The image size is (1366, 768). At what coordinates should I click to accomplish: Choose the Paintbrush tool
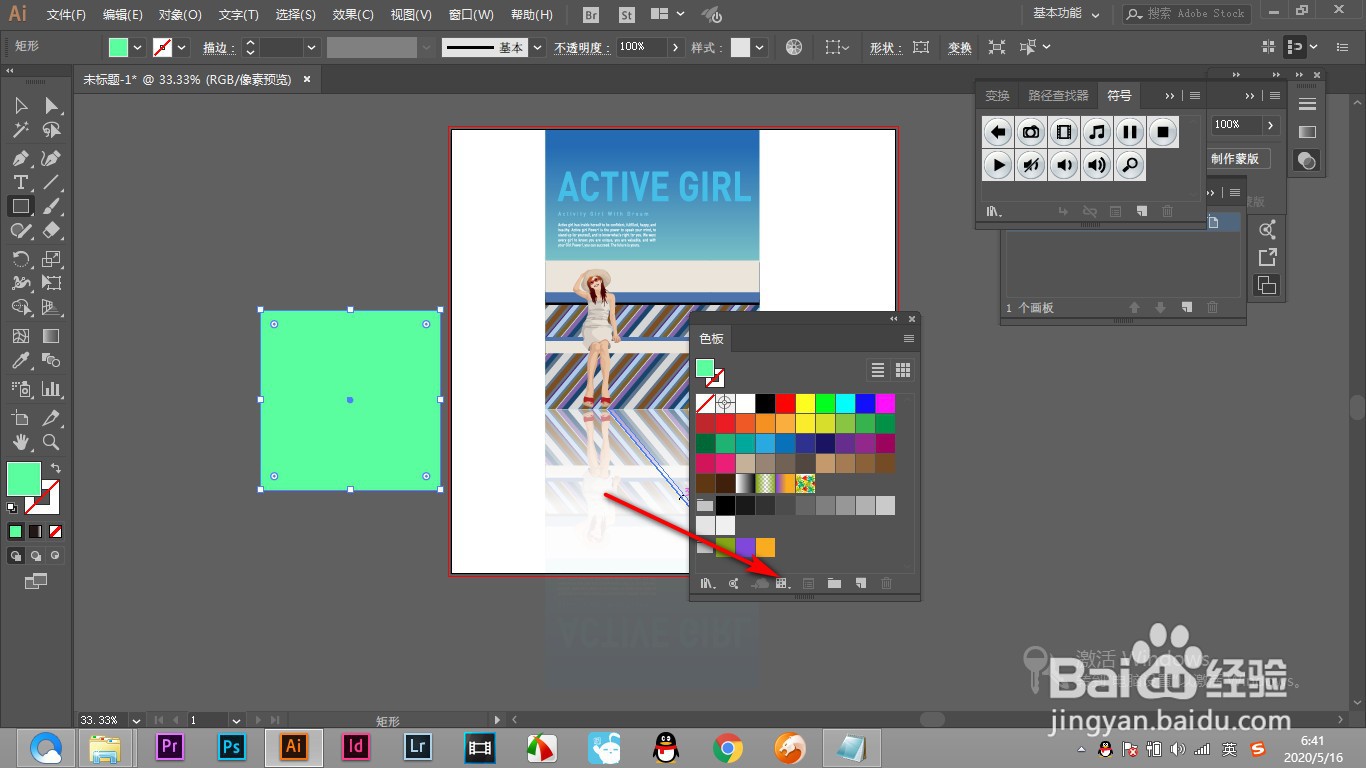51,207
